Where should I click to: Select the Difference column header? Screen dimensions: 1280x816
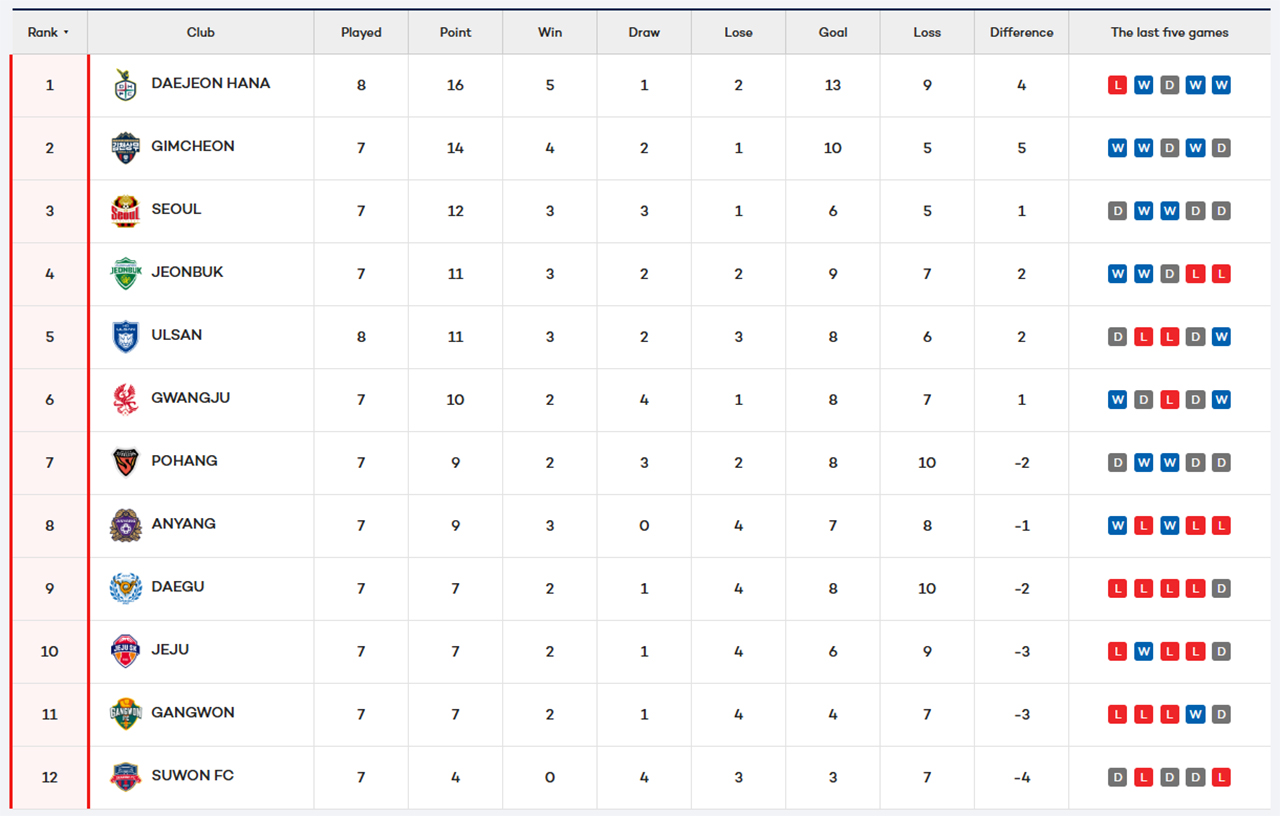(x=1021, y=32)
